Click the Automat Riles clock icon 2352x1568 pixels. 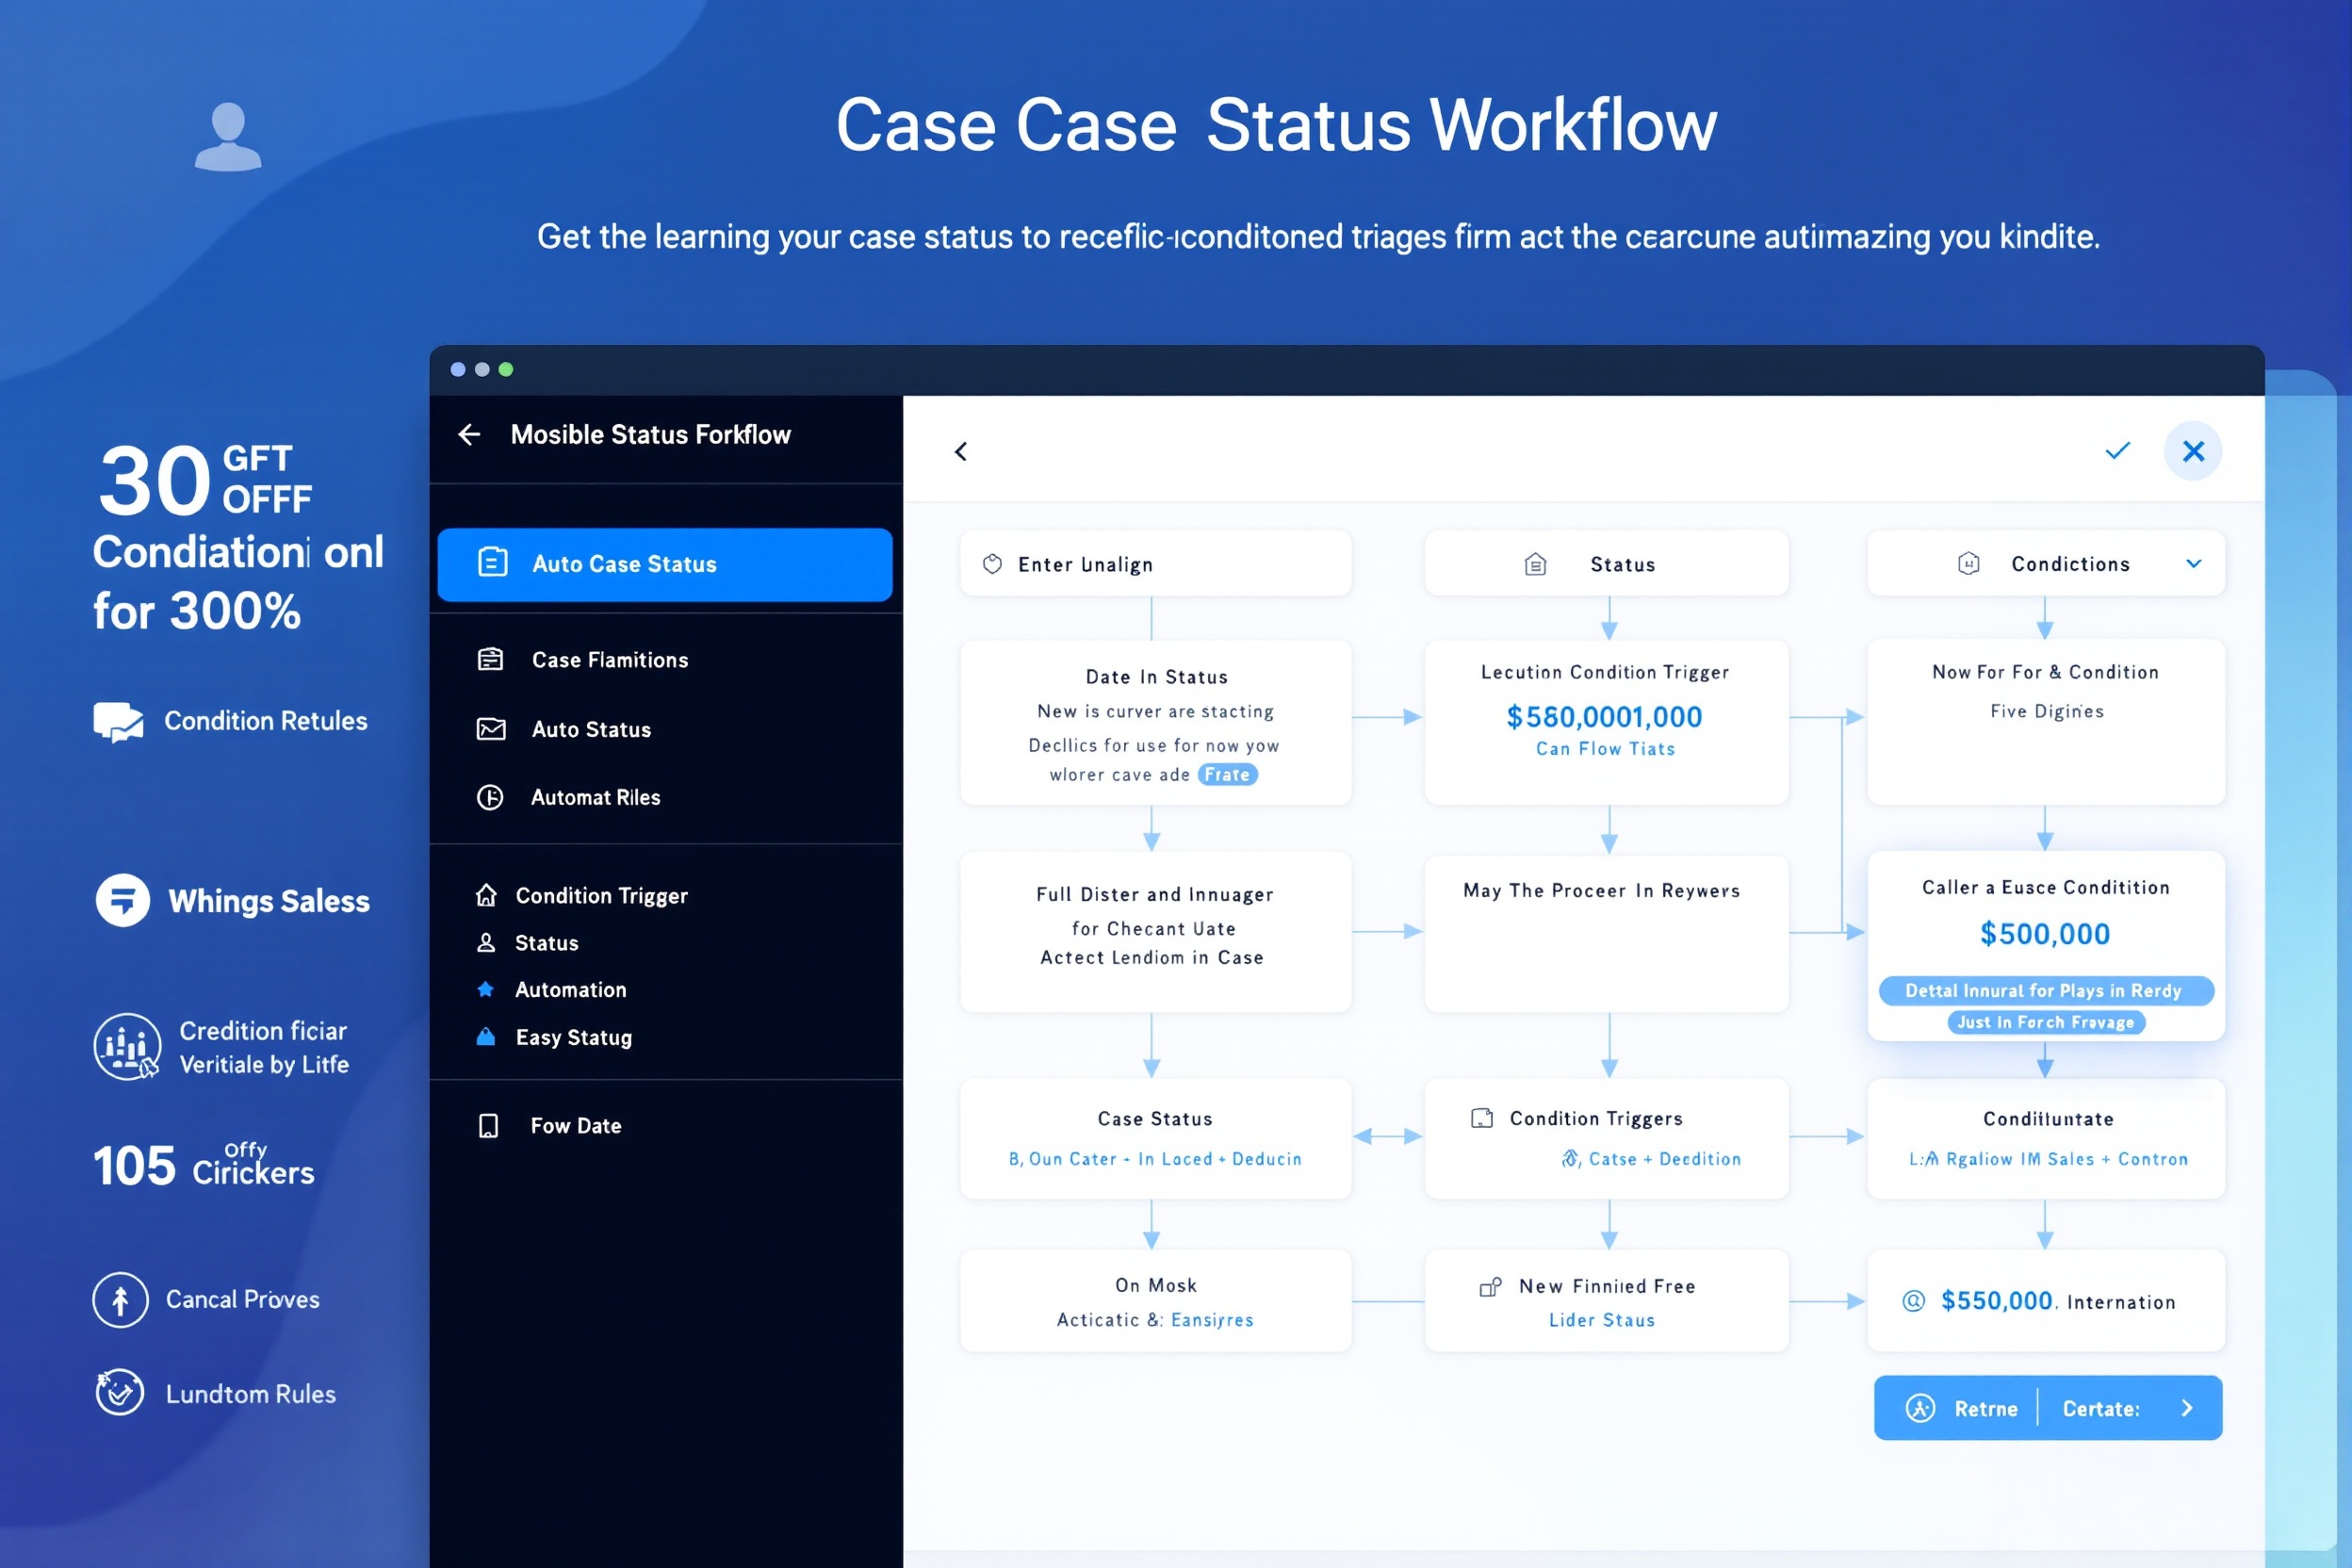click(x=490, y=797)
